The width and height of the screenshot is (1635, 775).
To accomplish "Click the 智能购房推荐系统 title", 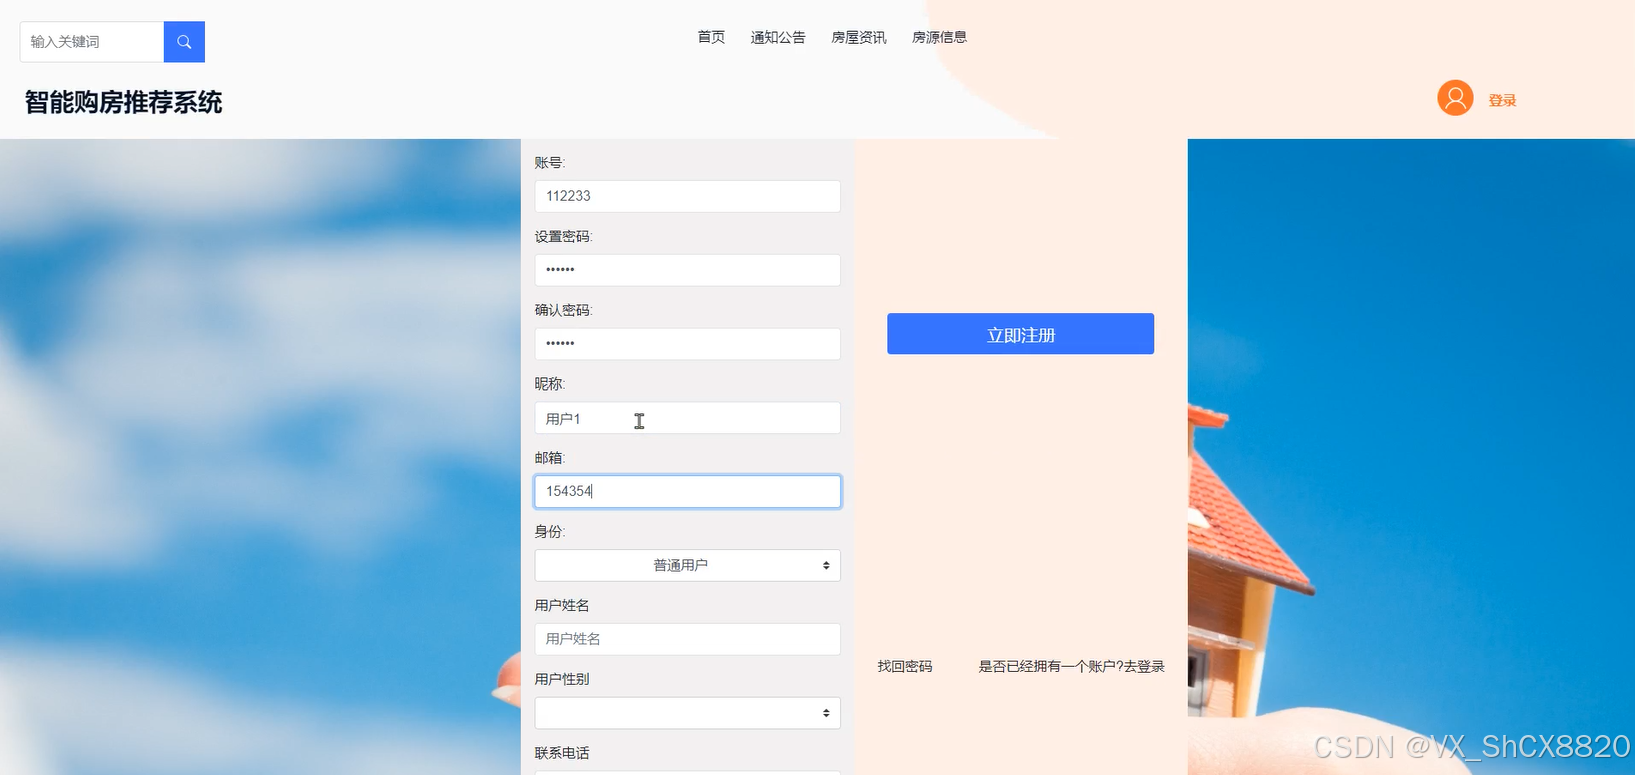I will (x=123, y=102).
